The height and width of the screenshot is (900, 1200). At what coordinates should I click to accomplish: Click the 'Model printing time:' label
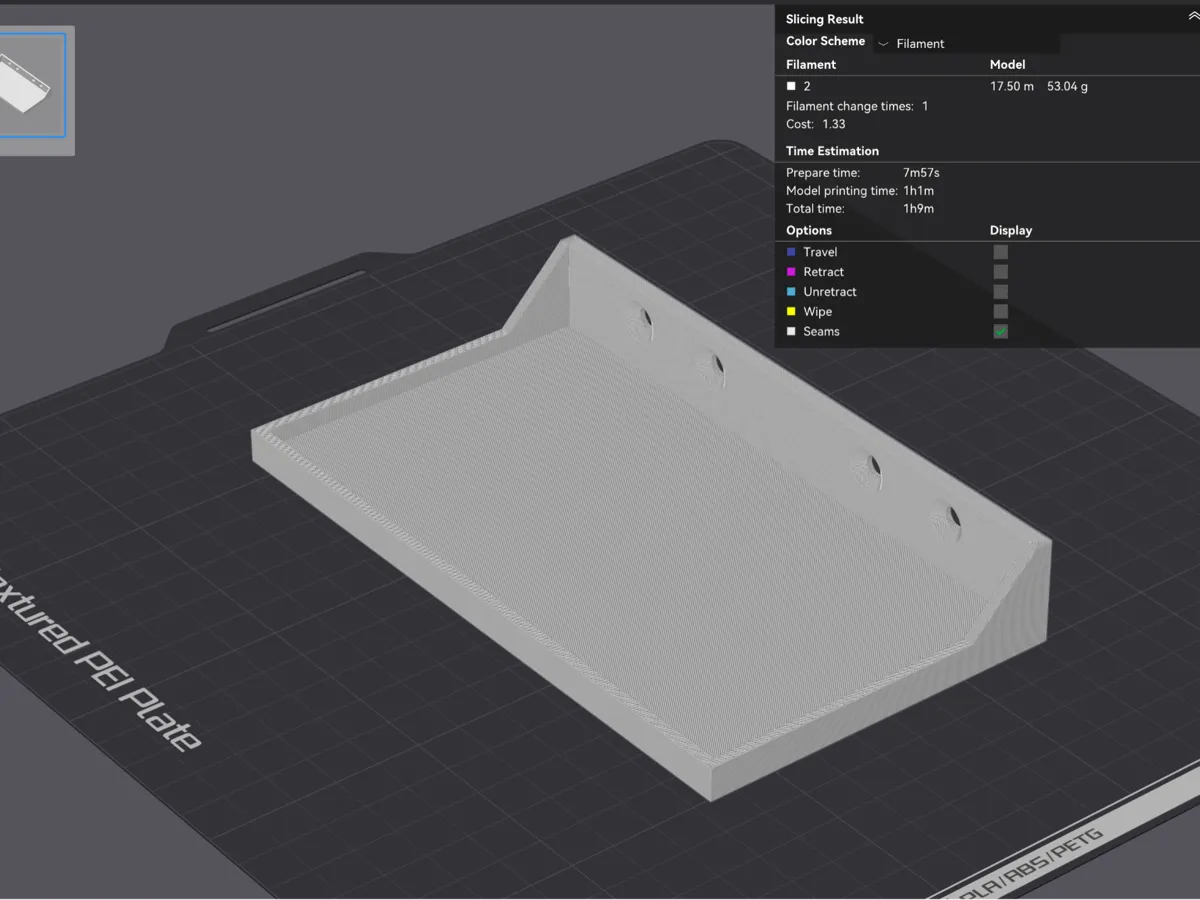click(x=842, y=191)
